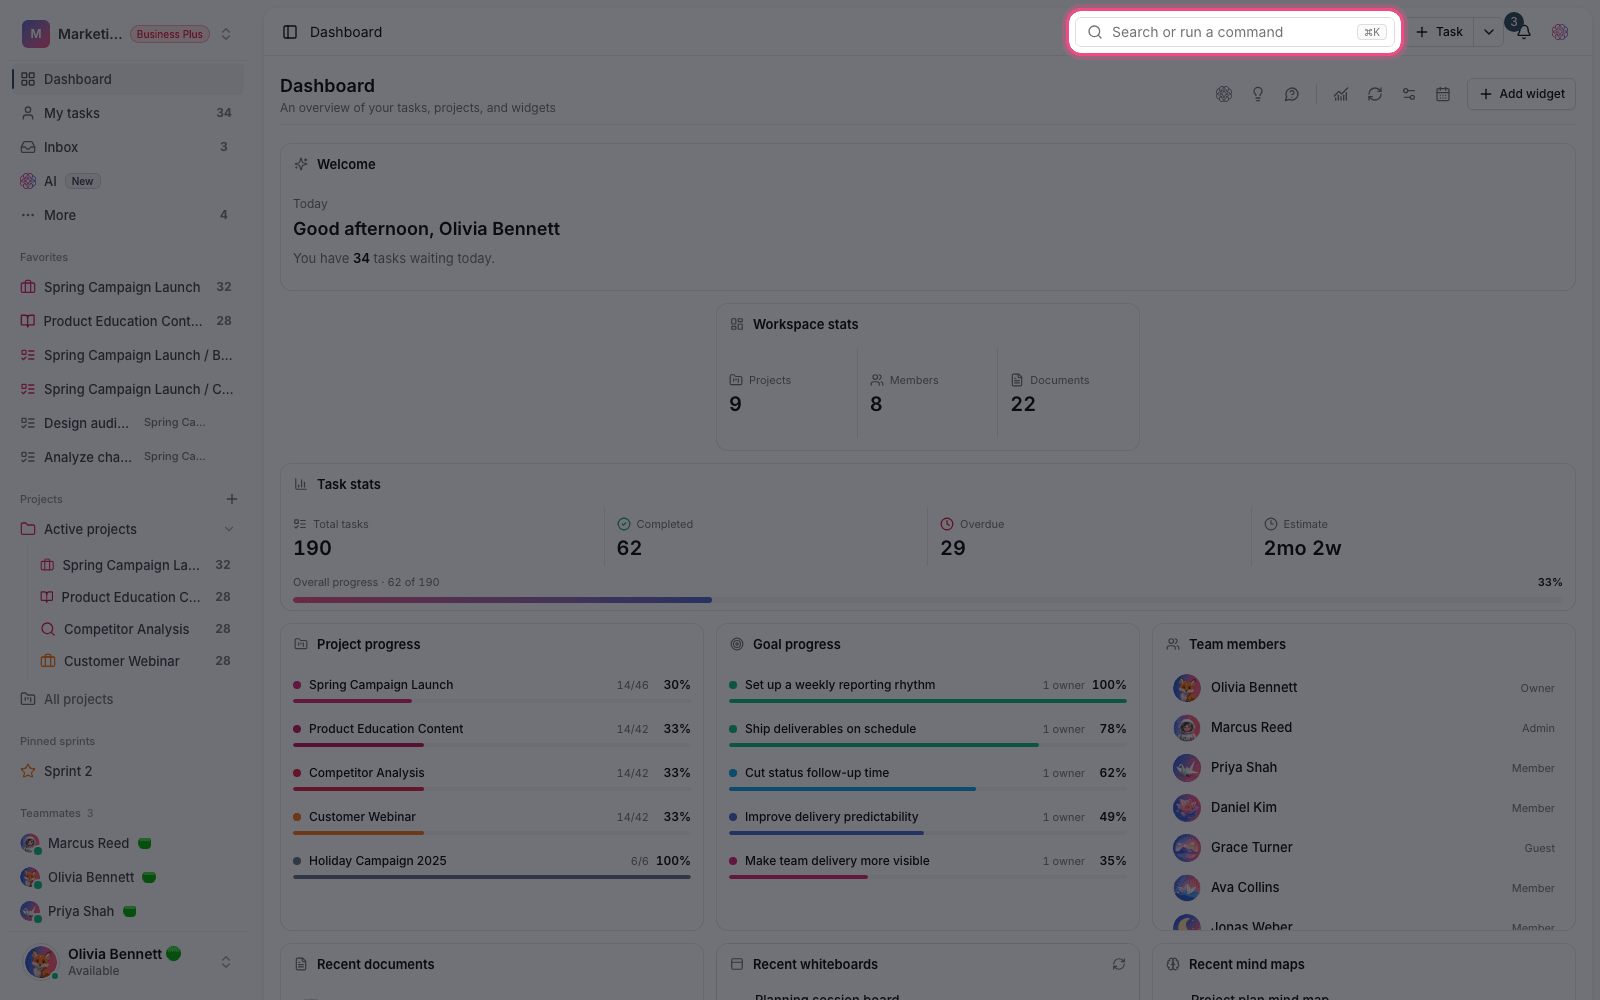Open Spring Campaign Launch favorite
This screenshot has width=1600, height=1000.
click(x=128, y=287)
